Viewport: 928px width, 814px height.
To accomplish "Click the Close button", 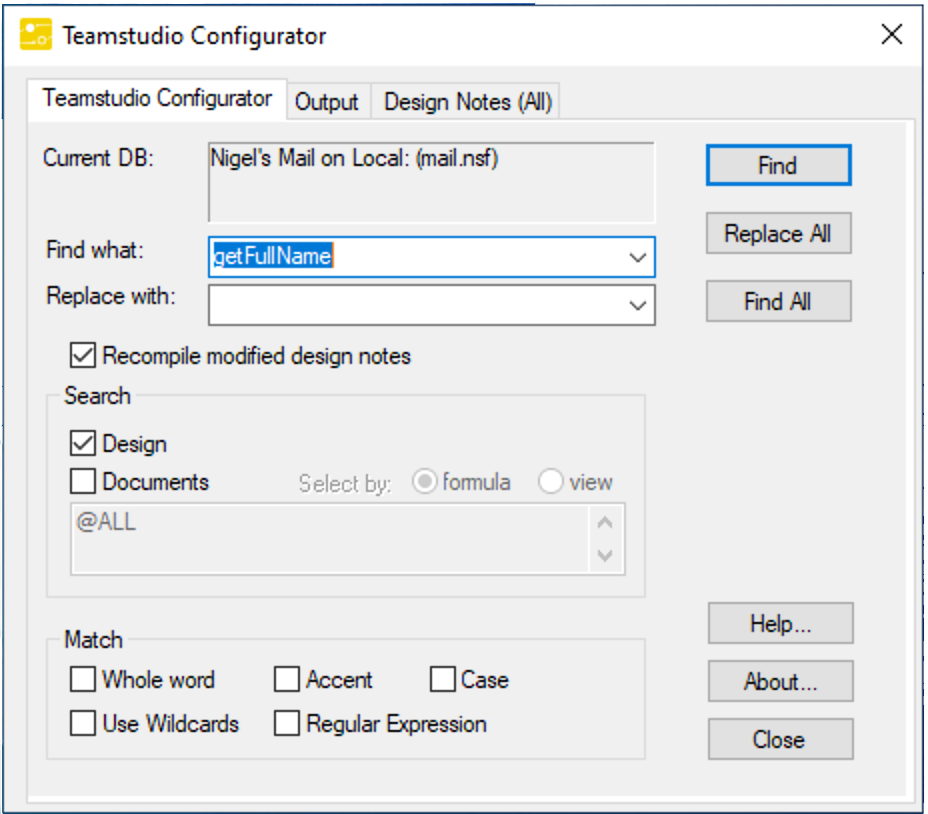I will pos(781,739).
